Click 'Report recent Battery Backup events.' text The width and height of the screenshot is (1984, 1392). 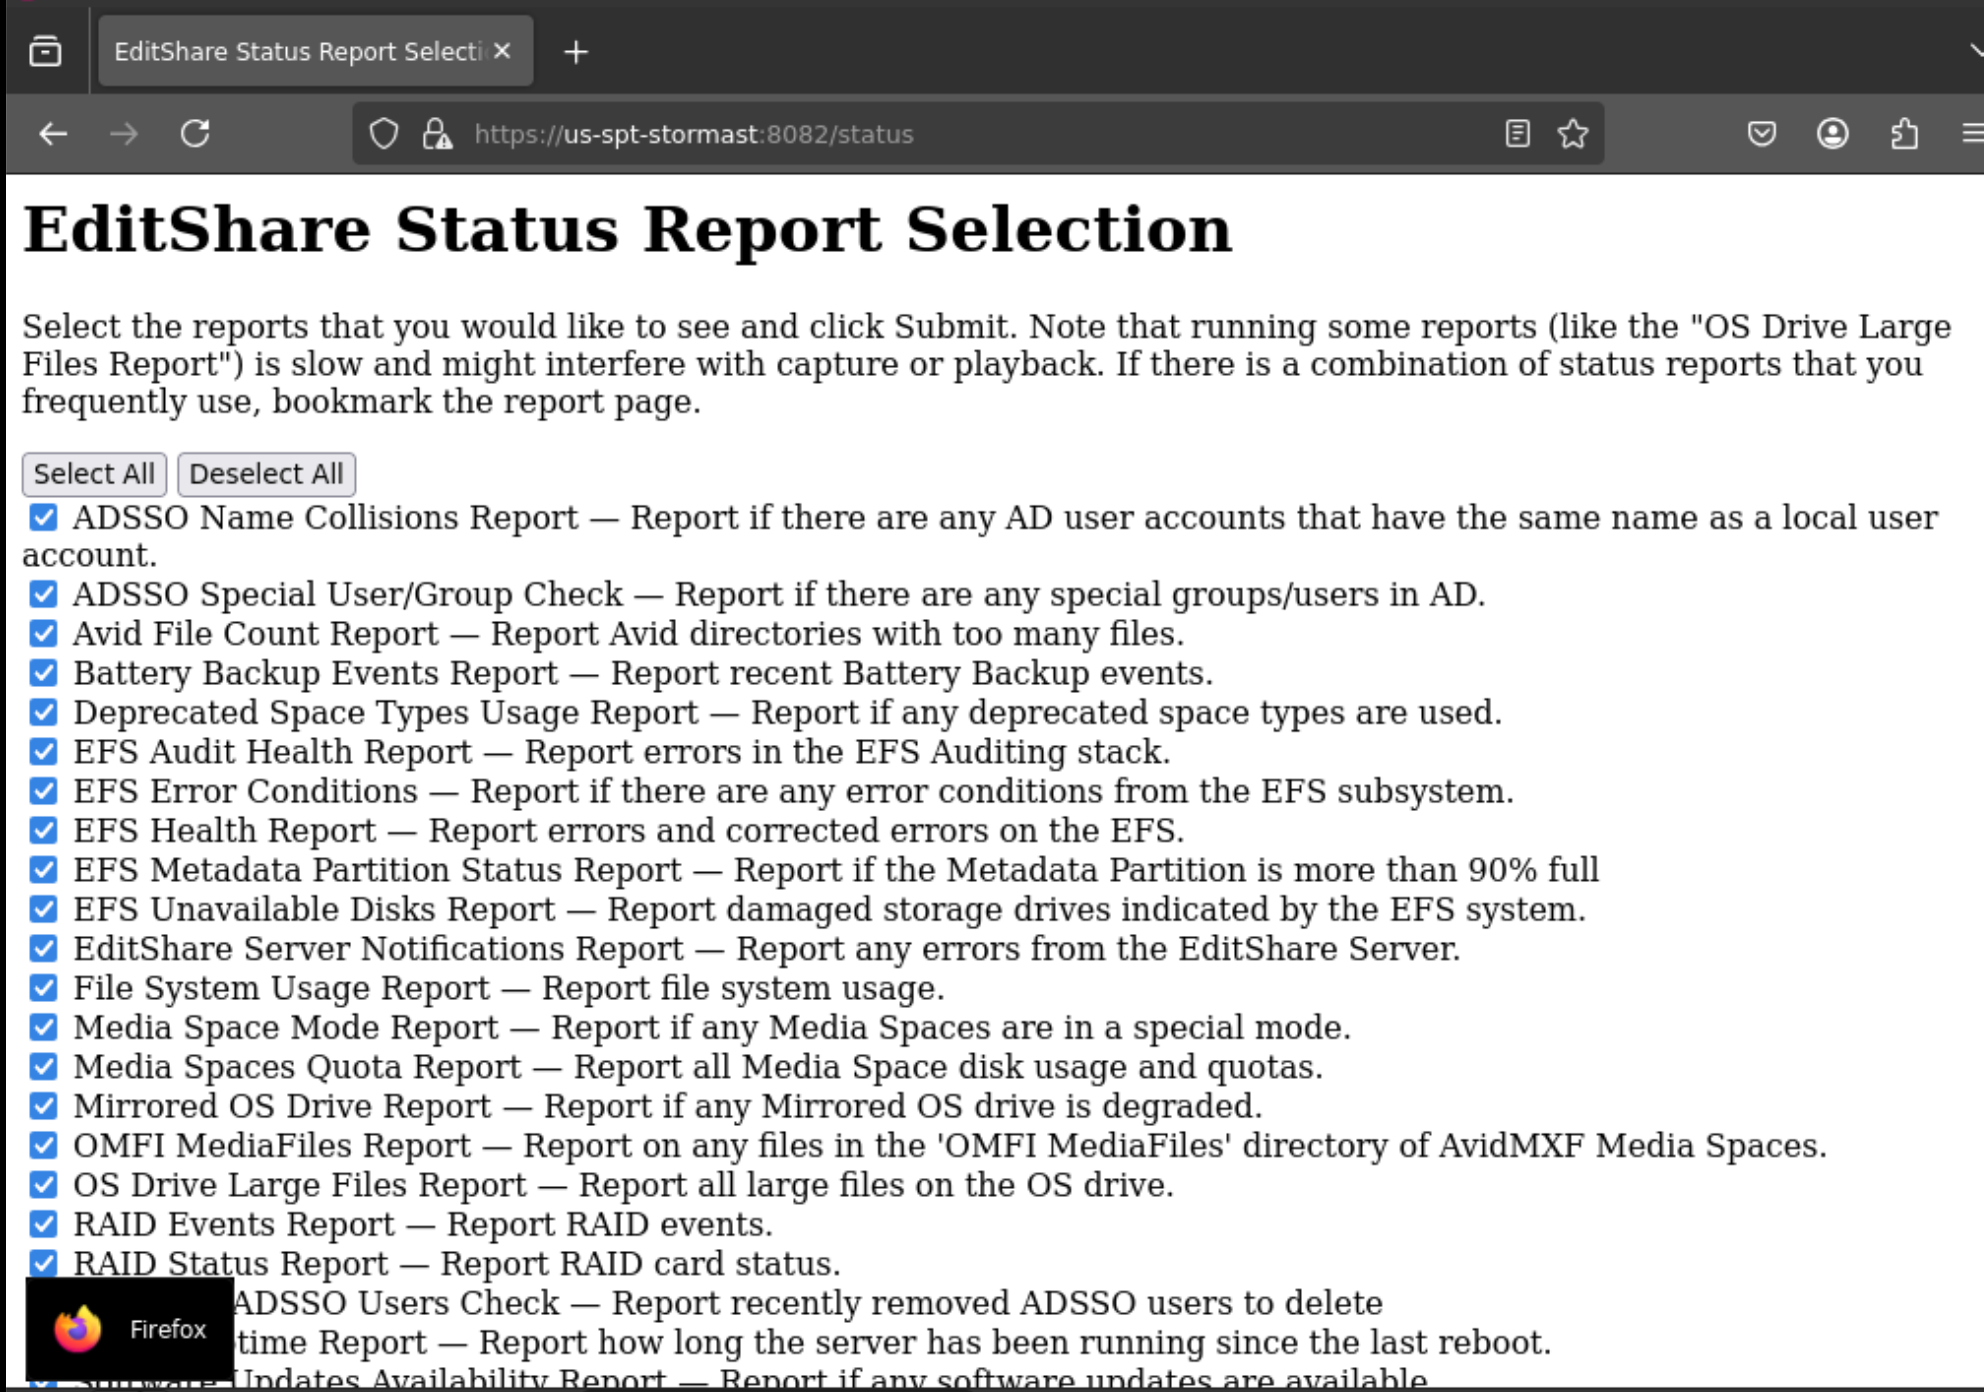pos(912,673)
